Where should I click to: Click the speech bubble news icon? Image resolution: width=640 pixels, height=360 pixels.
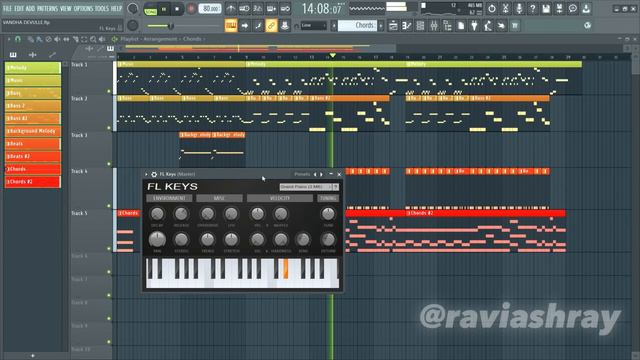[x=573, y=9]
